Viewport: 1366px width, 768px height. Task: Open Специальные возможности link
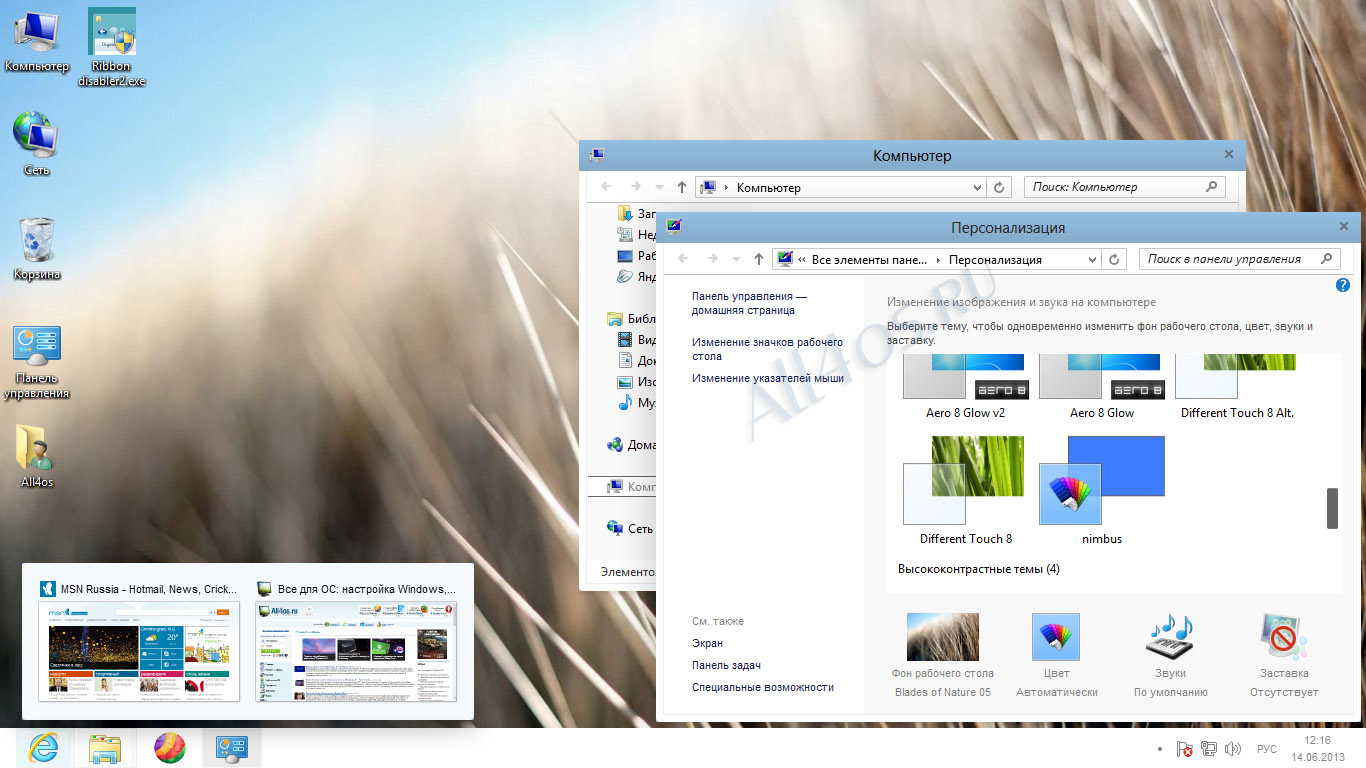click(x=762, y=687)
